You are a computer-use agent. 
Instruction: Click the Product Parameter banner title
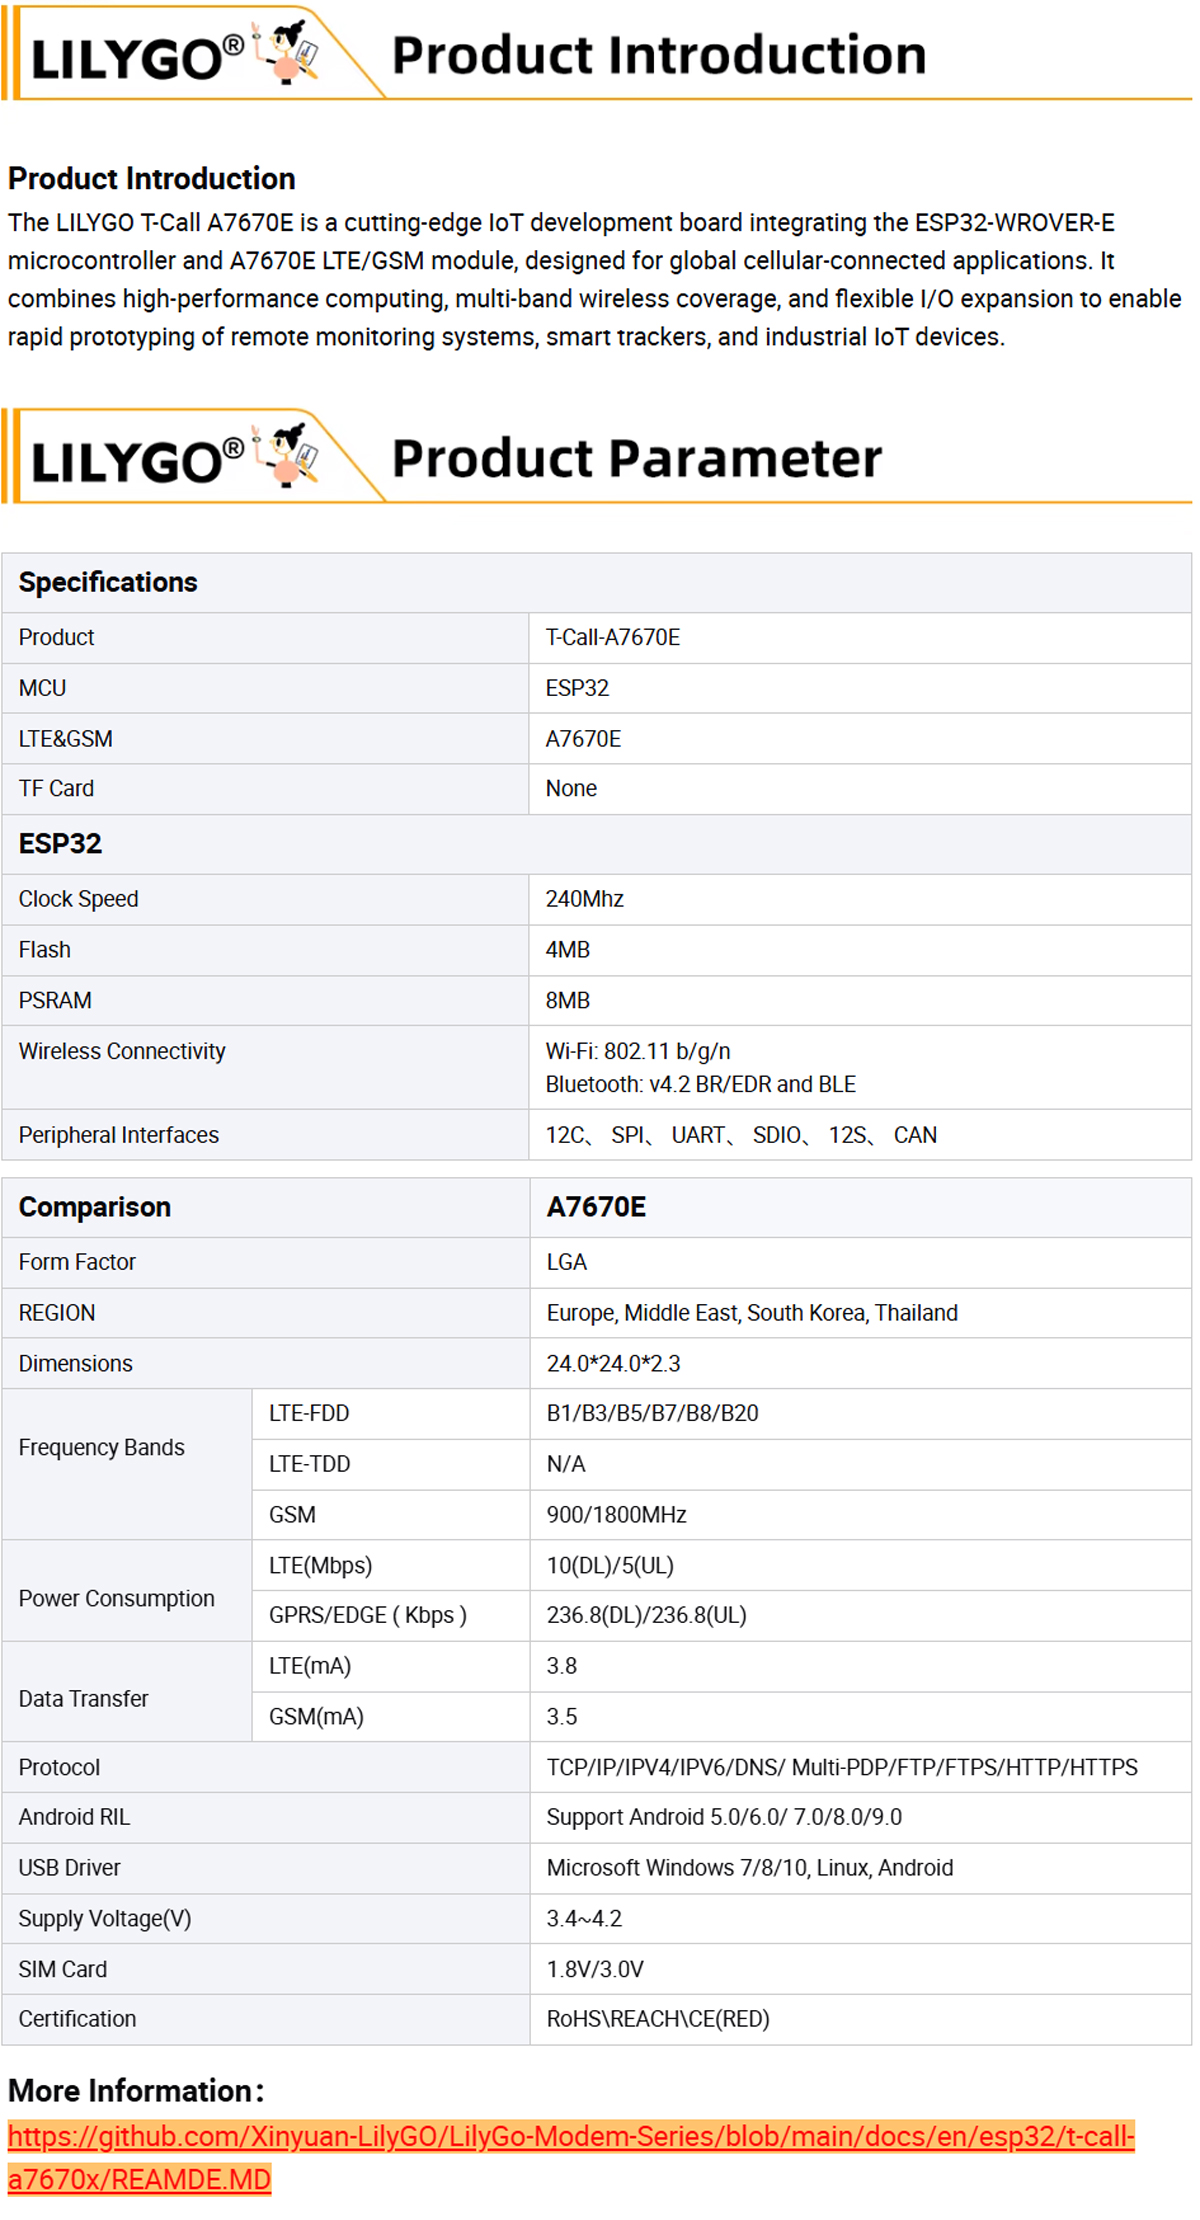pyautogui.click(x=636, y=458)
